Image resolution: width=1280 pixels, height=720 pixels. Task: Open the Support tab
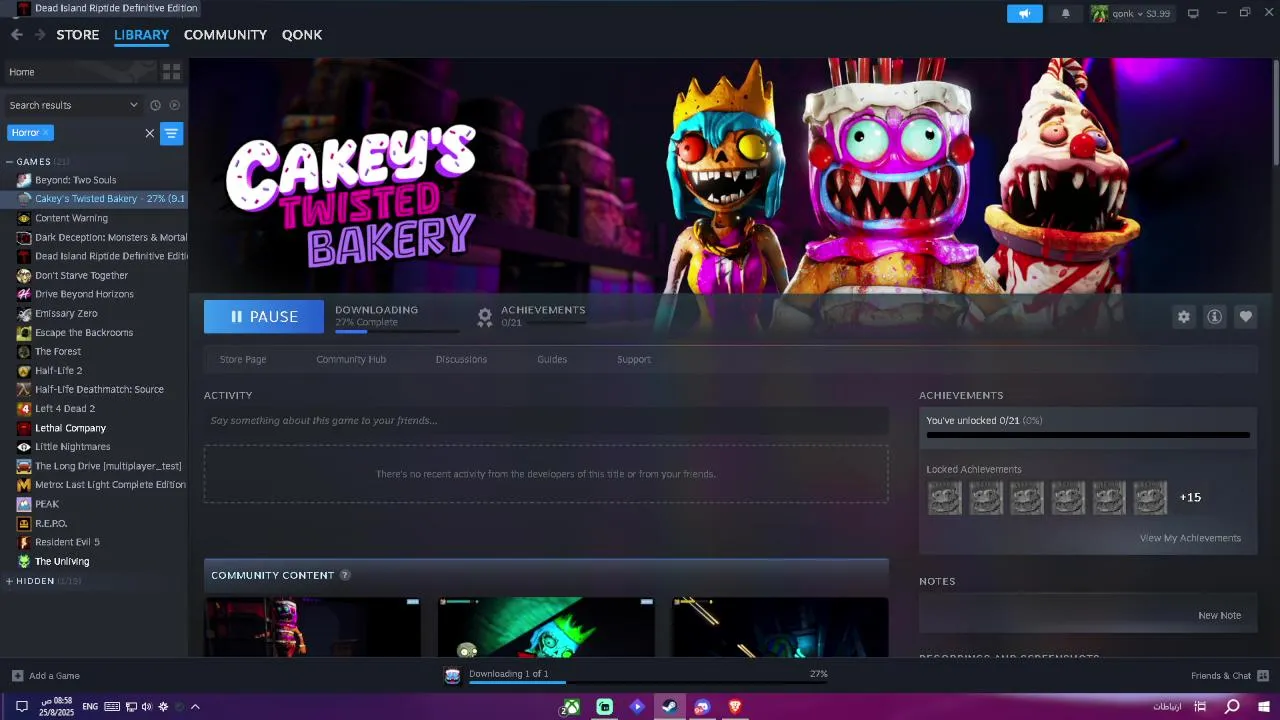click(634, 359)
